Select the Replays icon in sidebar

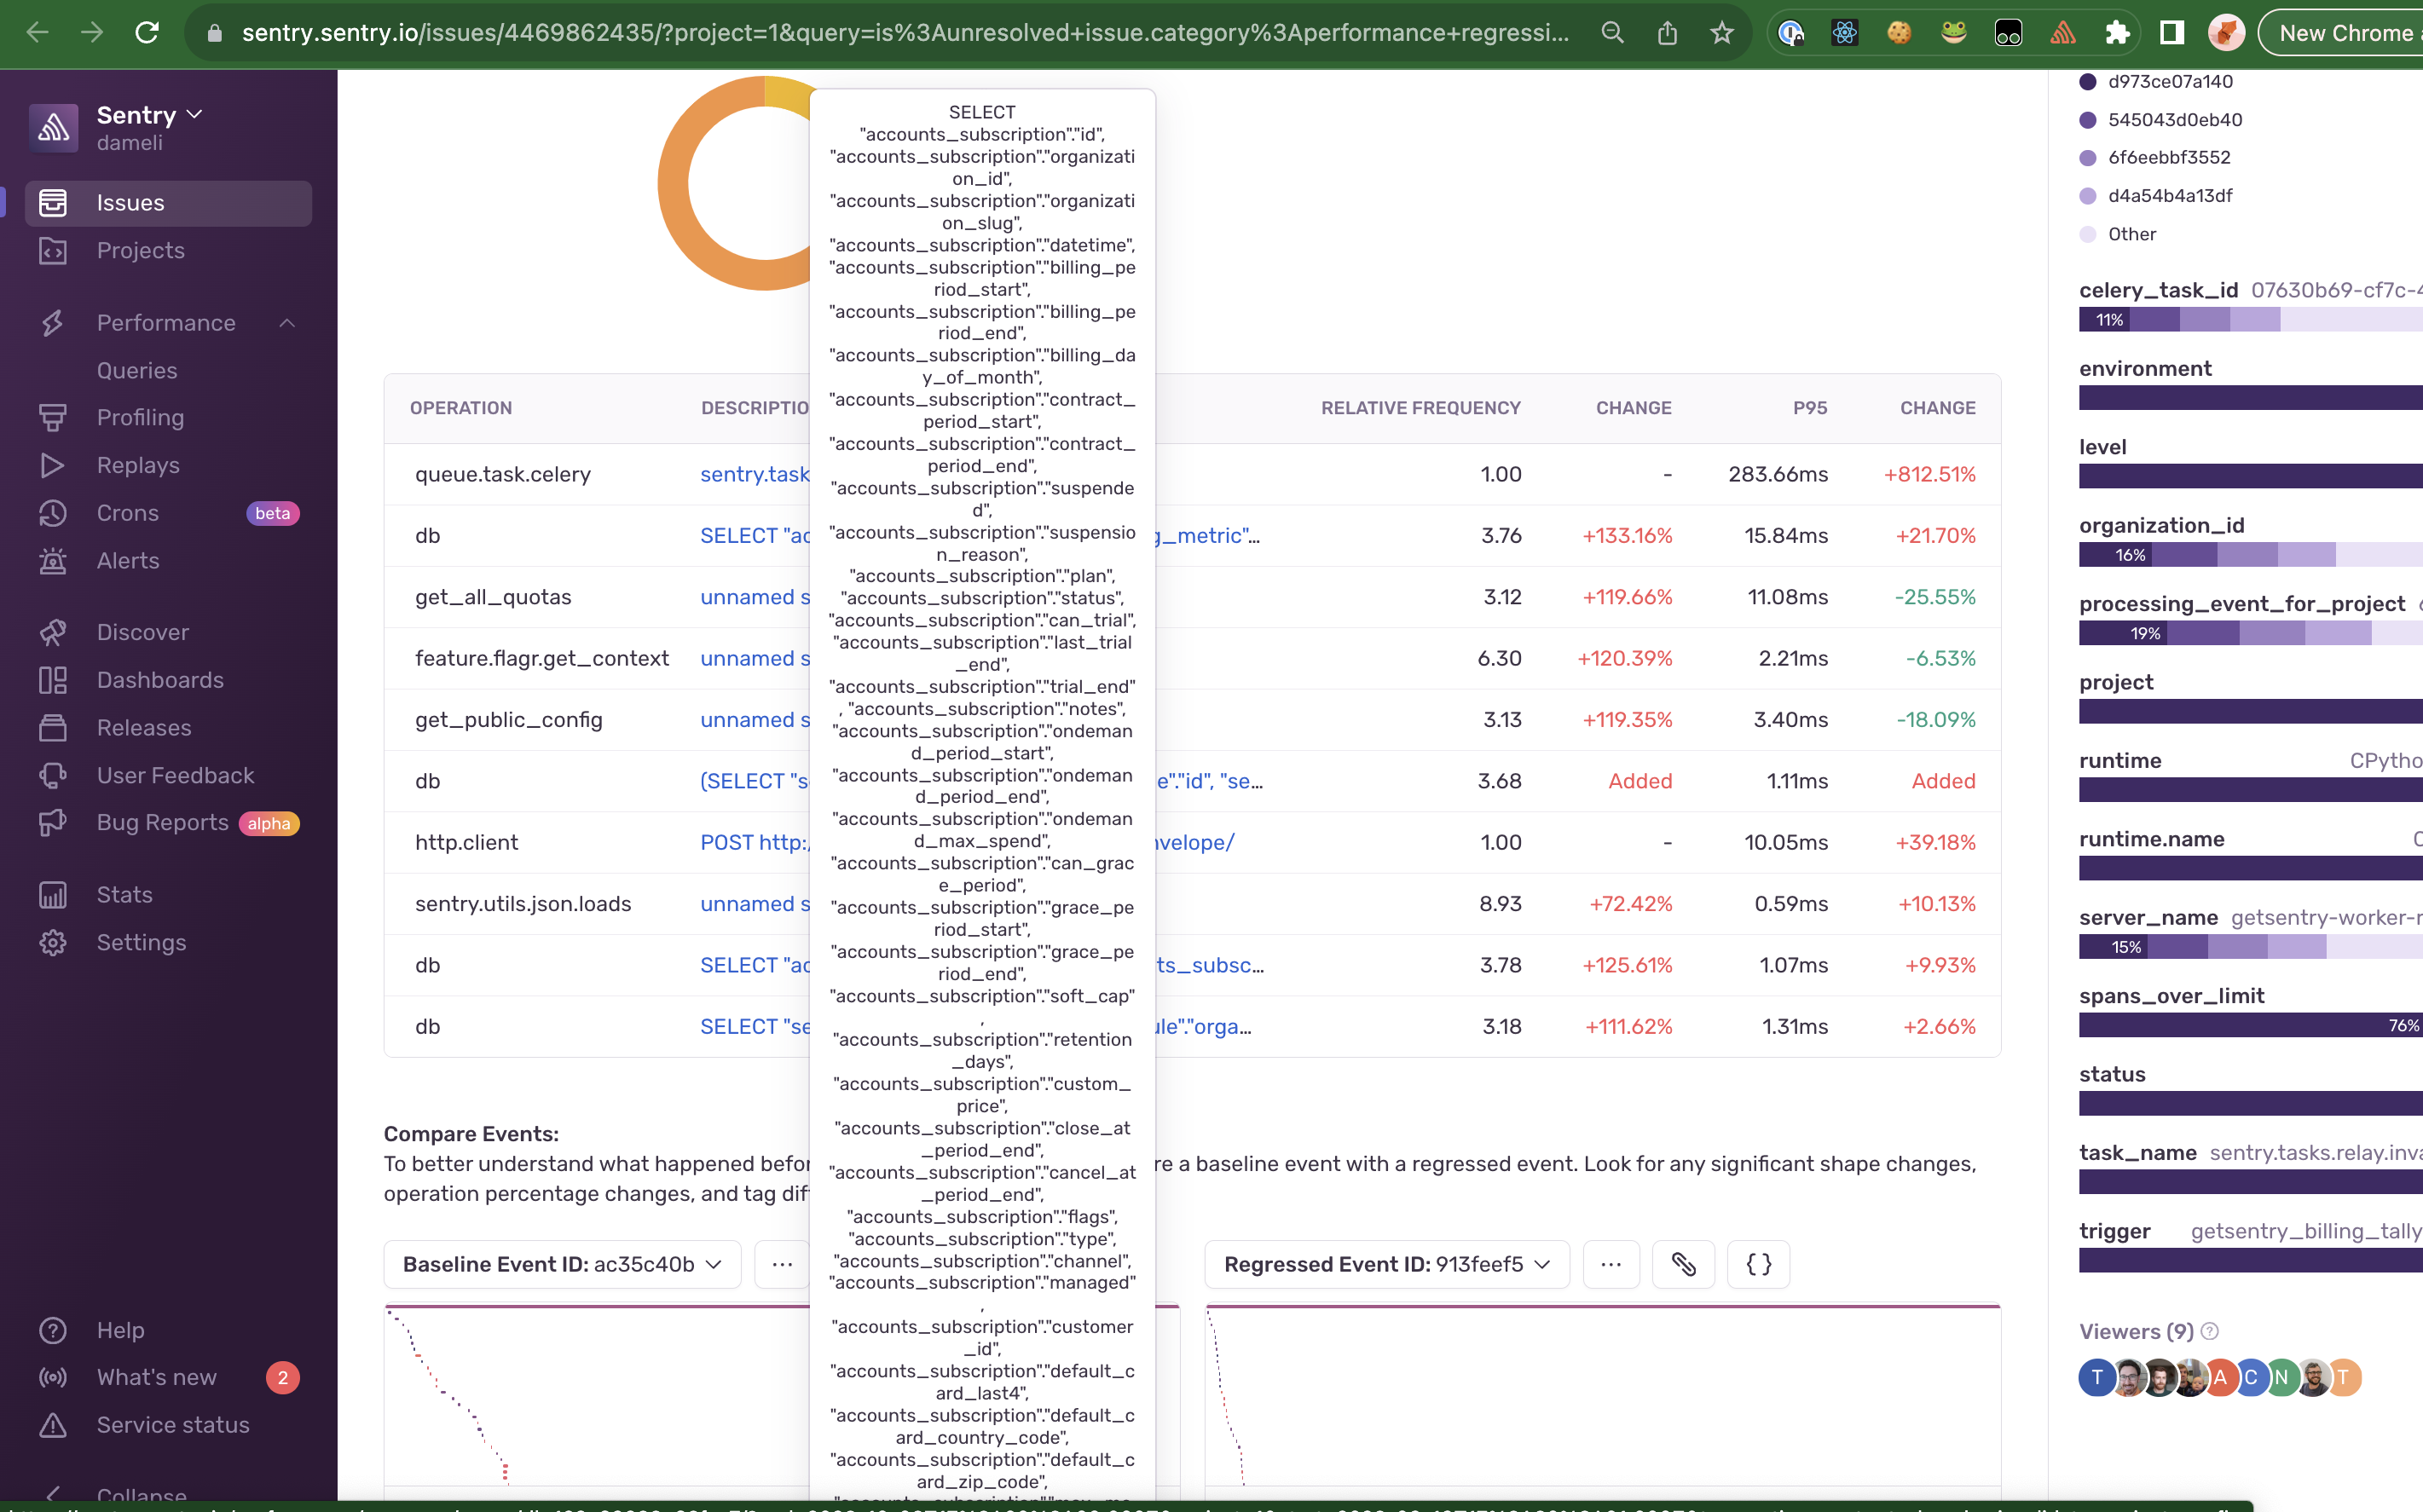[x=54, y=465]
